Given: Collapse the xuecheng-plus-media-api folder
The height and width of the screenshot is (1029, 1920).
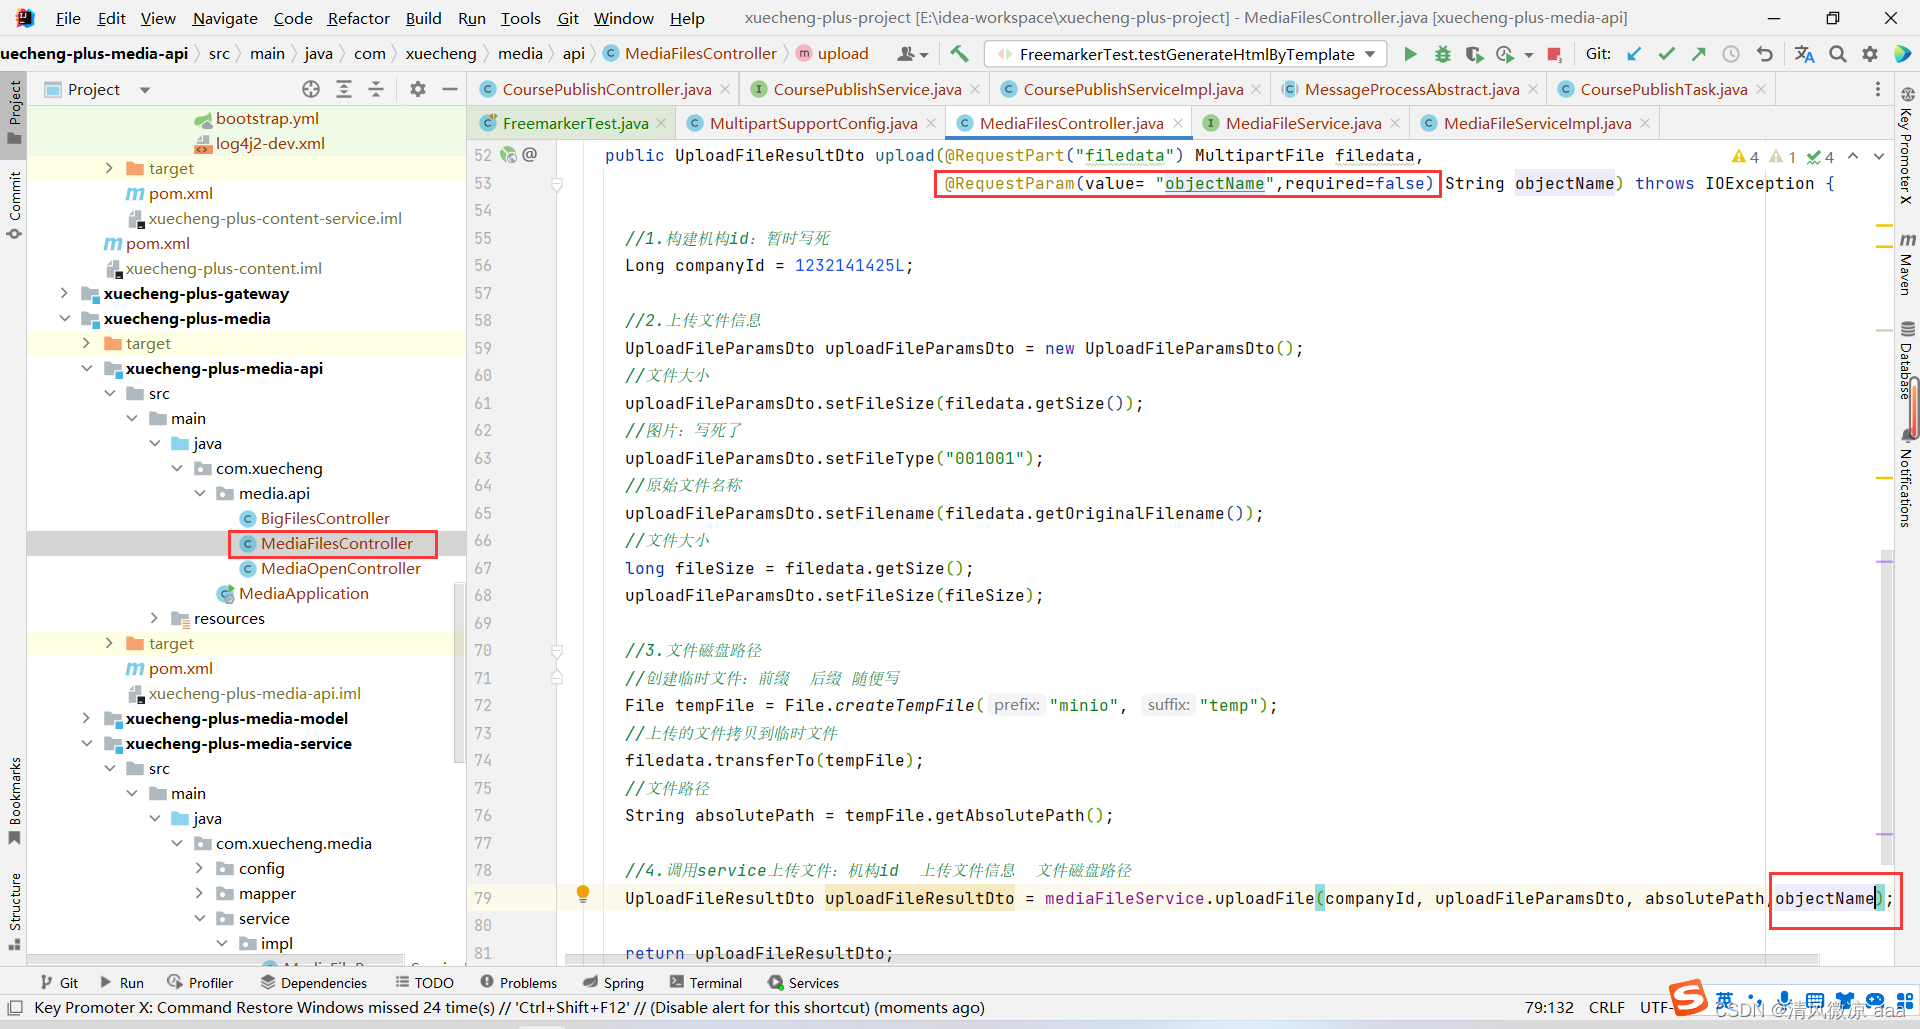Looking at the screenshot, I should coord(87,368).
